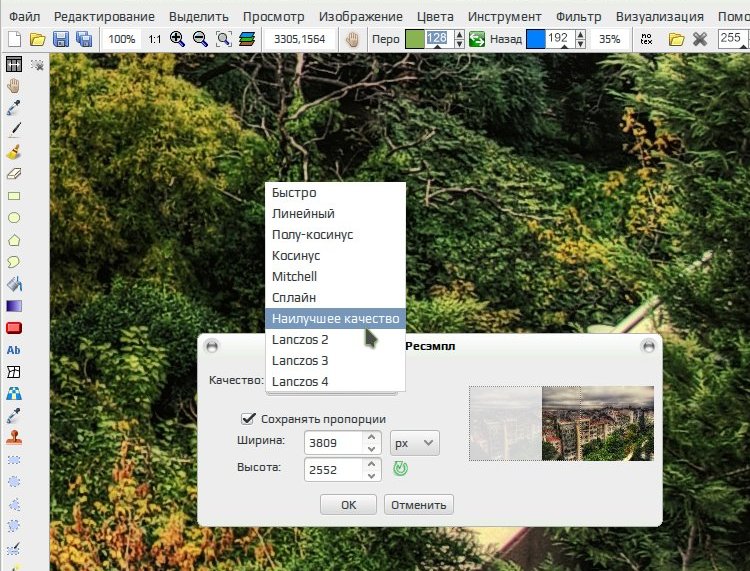Zoom in with the magnifier plus
The height and width of the screenshot is (571, 750).
[177, 39]
